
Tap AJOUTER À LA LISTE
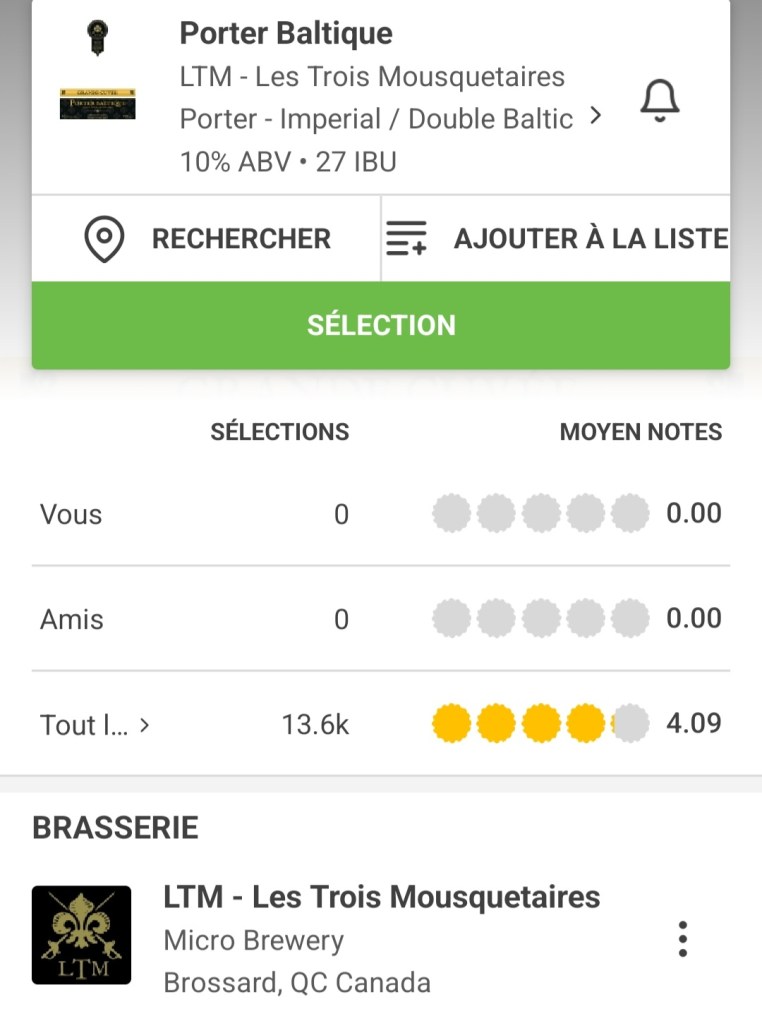pyautogui.click(x=590, y=239)
